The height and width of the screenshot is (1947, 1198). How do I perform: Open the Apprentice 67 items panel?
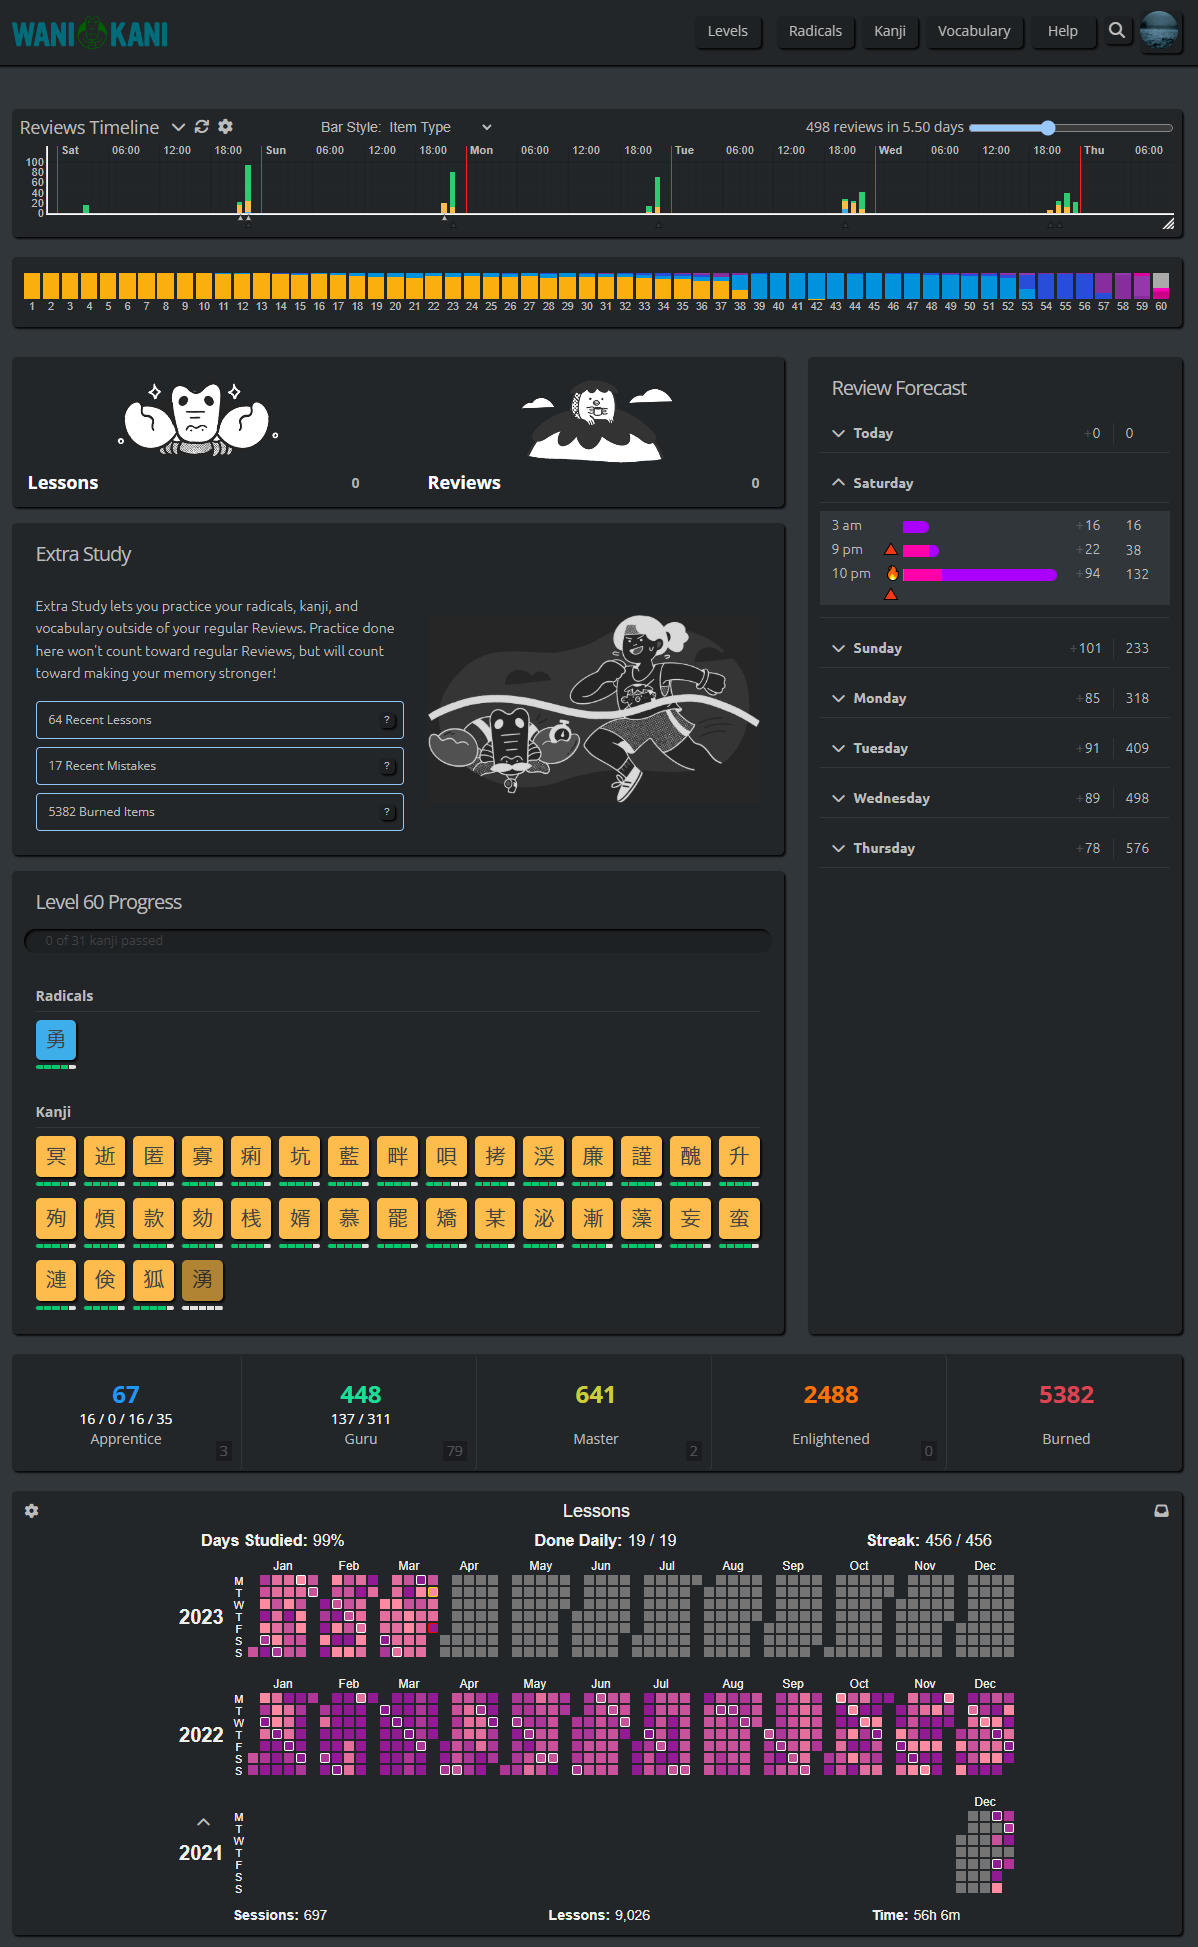[x=126, y=1414]
